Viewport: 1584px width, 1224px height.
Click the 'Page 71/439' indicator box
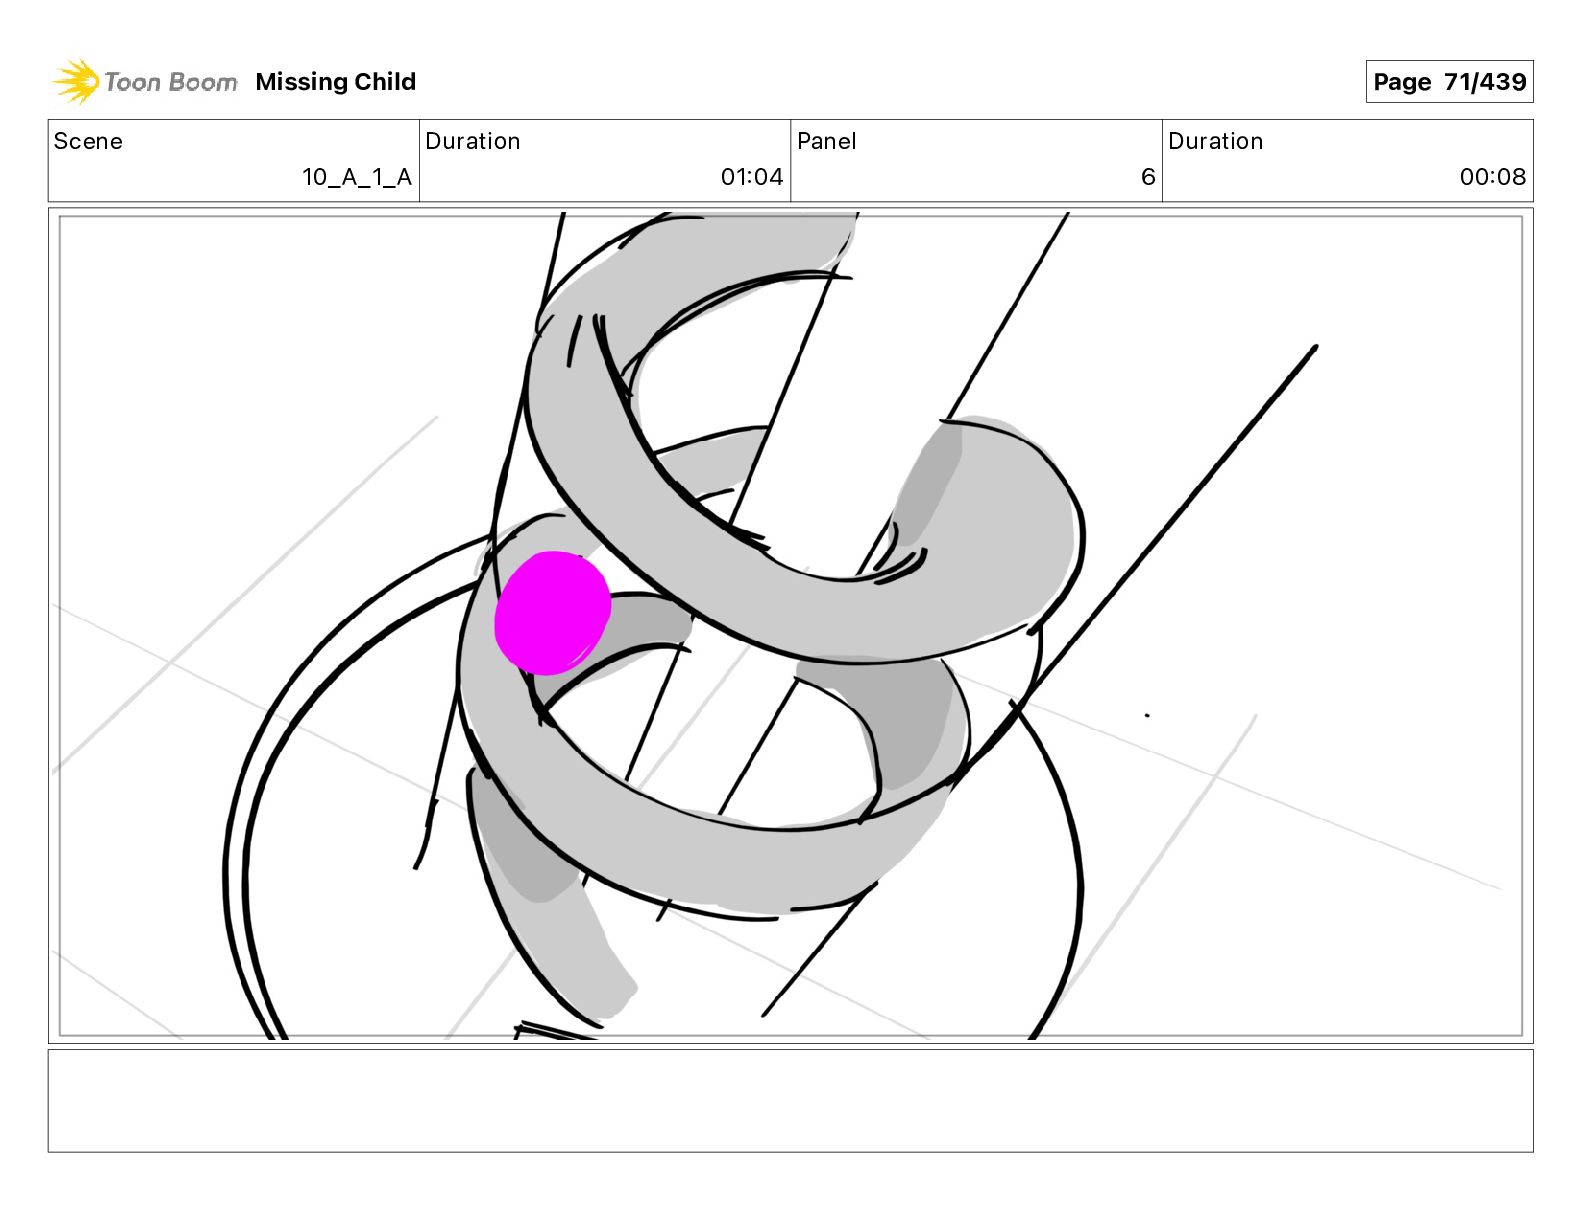pos(1449,82)
